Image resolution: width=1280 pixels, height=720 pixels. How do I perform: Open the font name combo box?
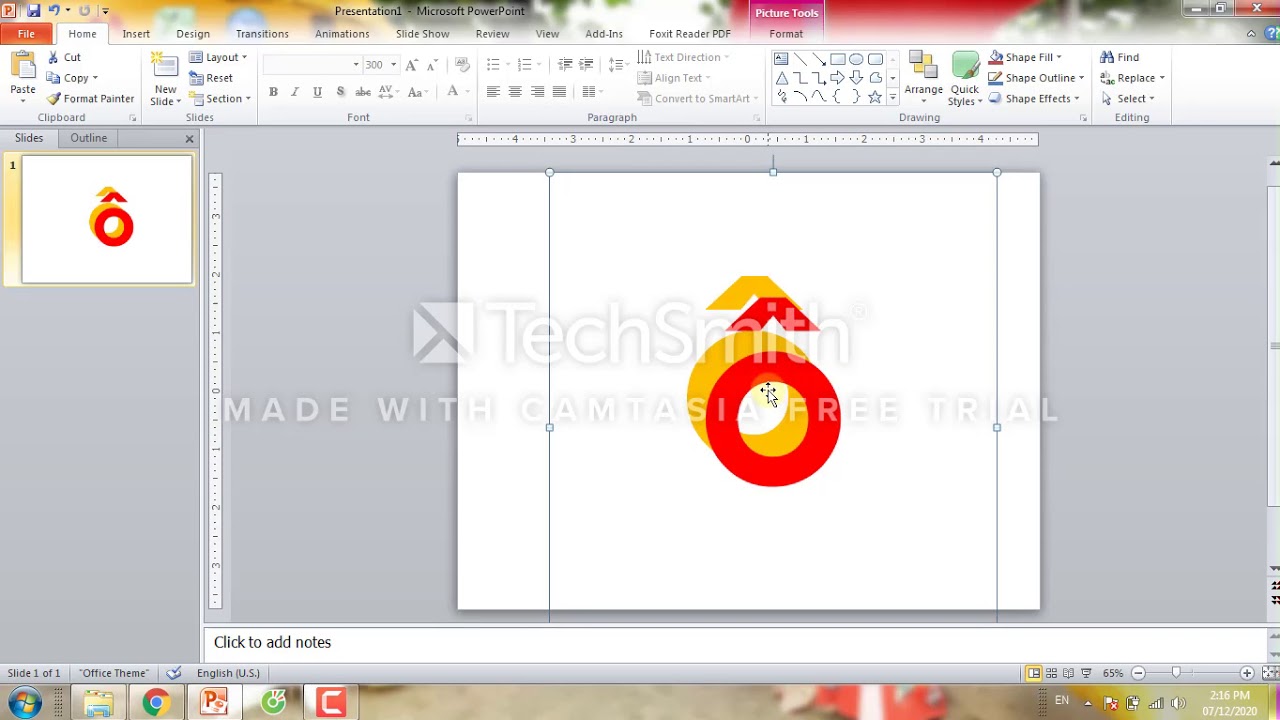(x=311, y=65)
